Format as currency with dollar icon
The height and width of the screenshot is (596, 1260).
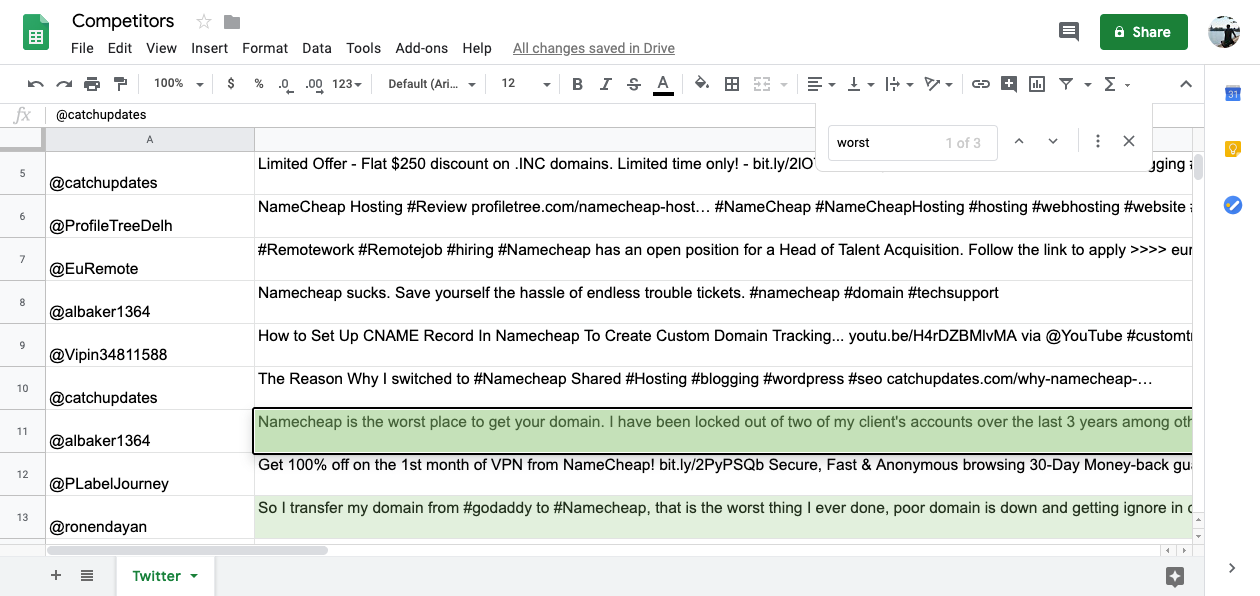tap(231, 84)
